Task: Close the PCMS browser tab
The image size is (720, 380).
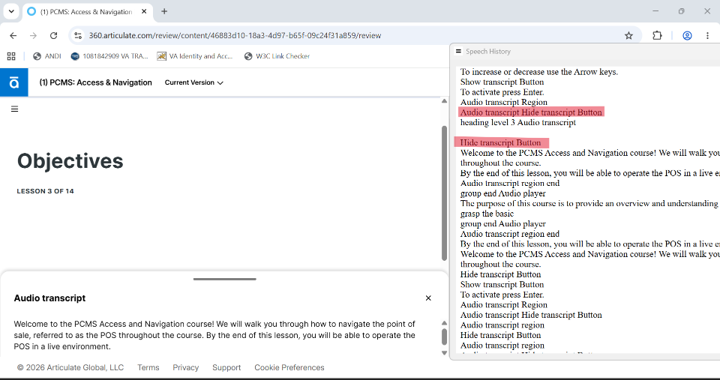Action: point(144,12)
